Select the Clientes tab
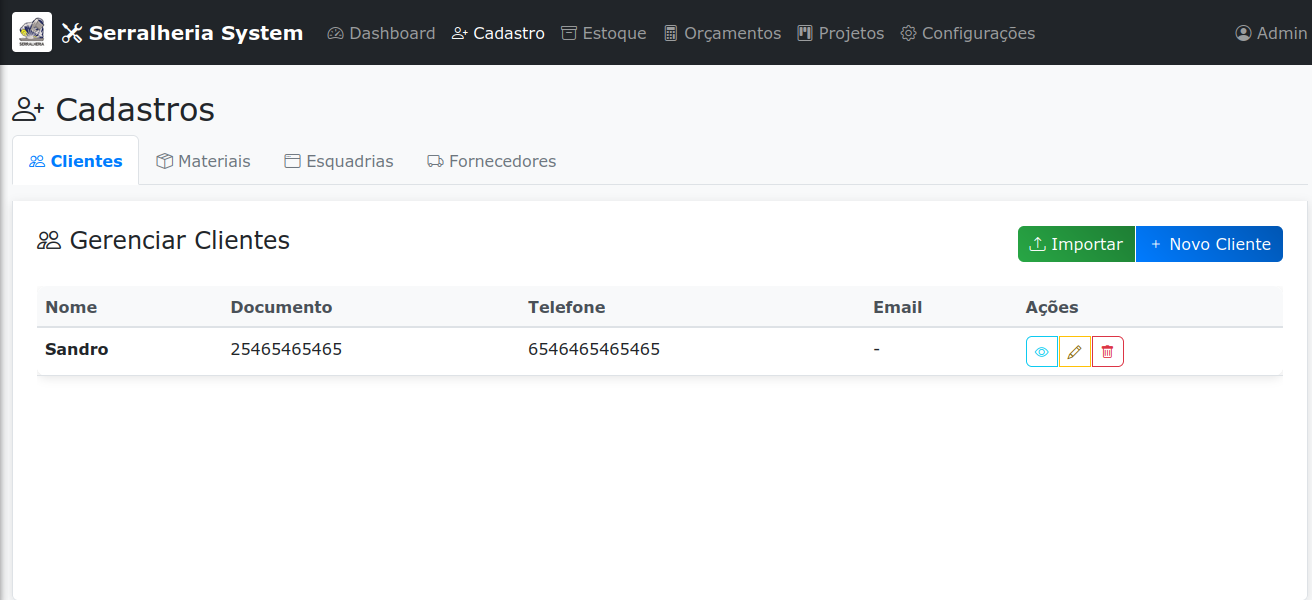The image size is (1312, 600). click(76, 161)
